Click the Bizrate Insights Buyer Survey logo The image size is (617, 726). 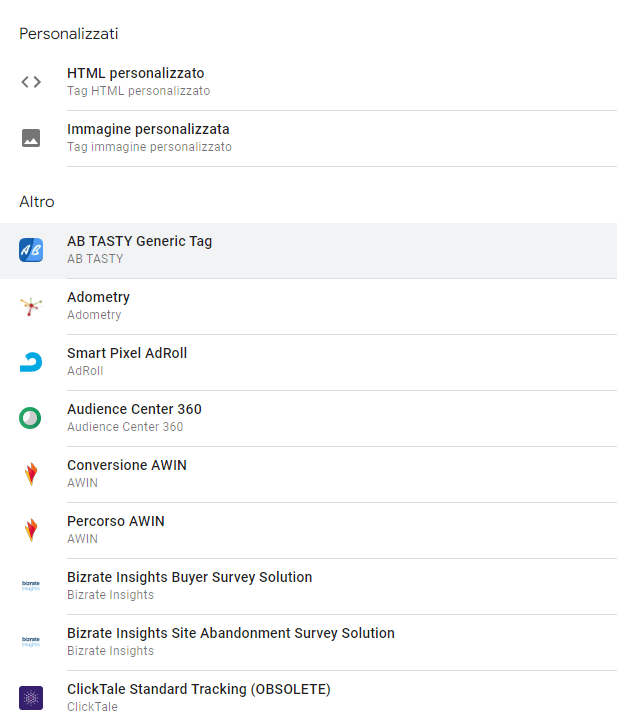click(x=31, y=586)
